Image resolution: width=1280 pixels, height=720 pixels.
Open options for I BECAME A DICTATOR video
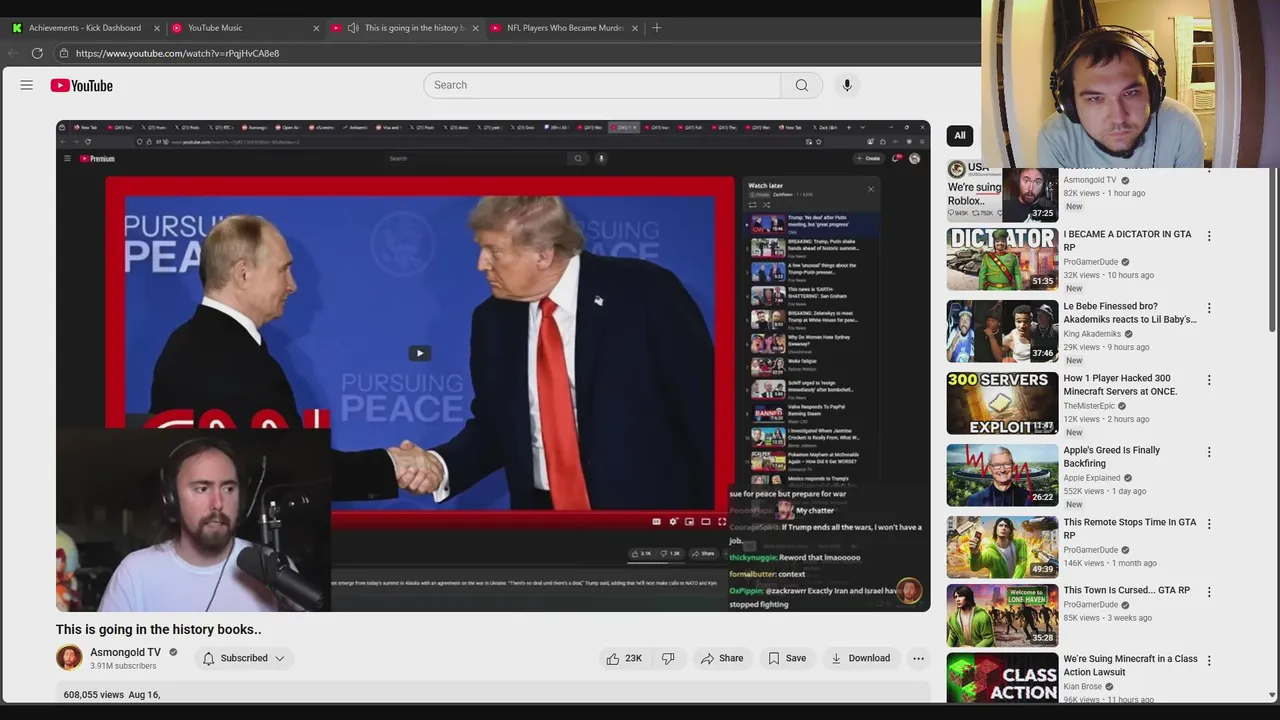[x=1209, y=237]
